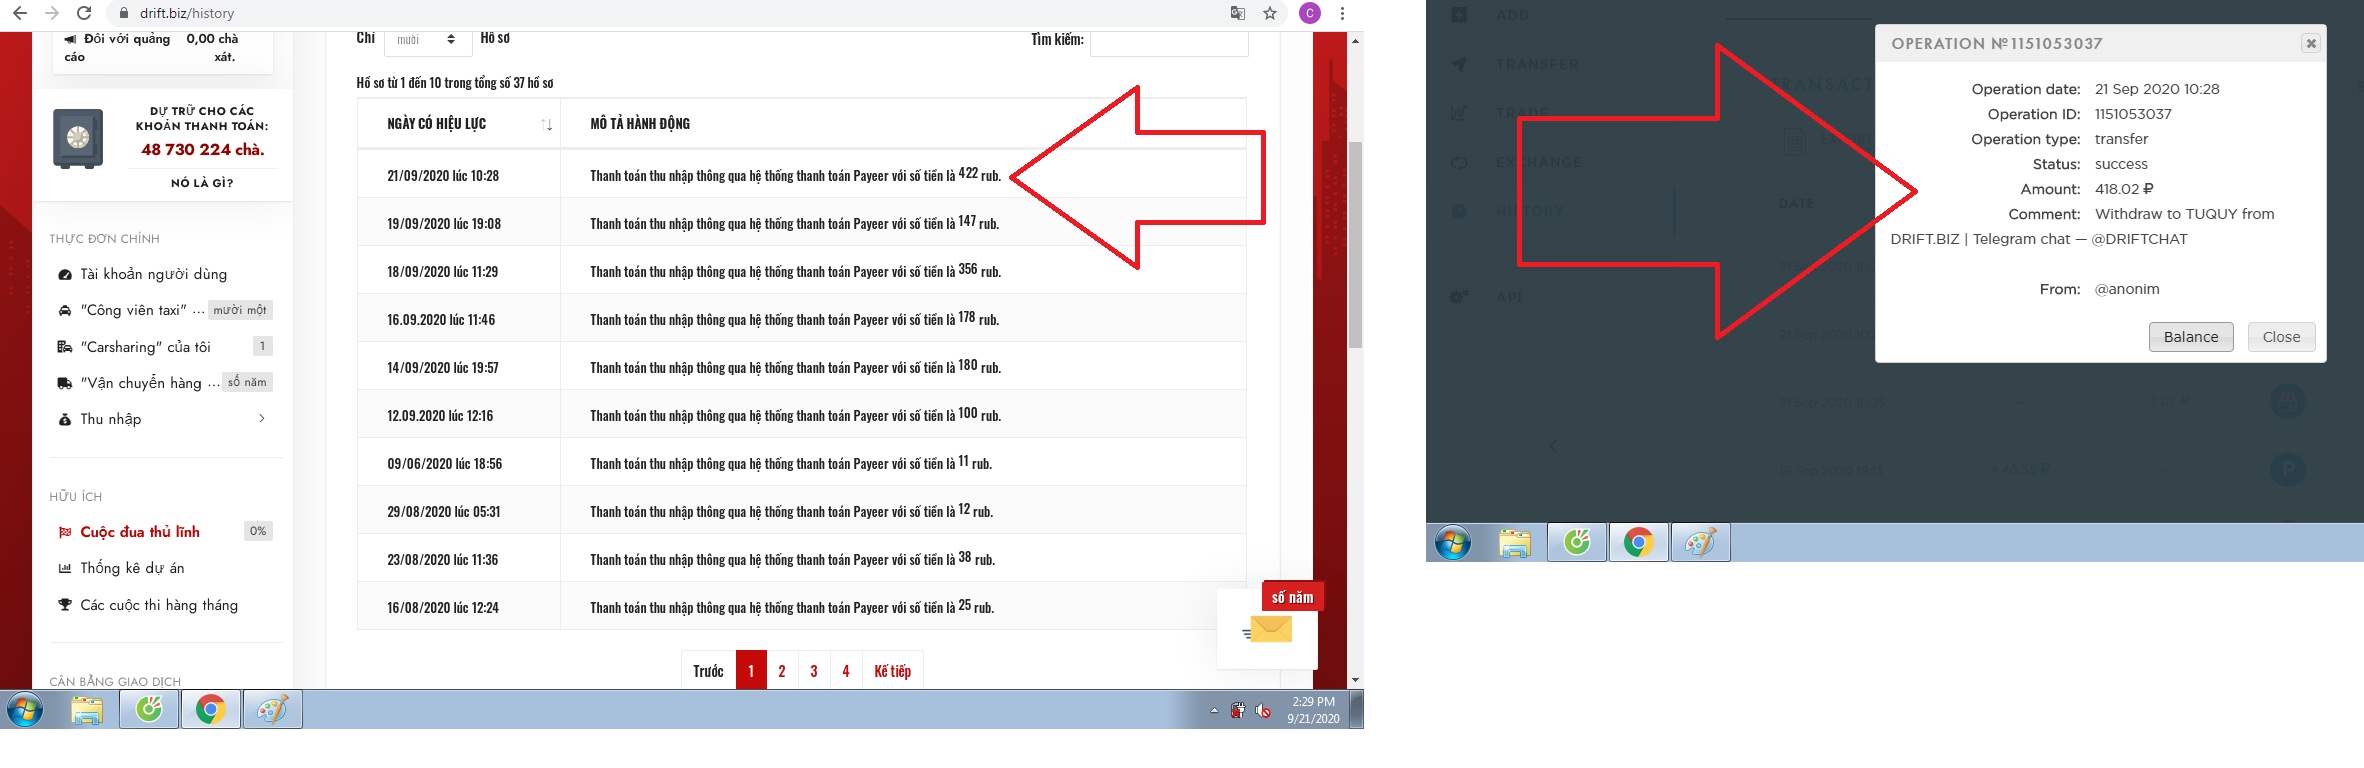Go to page 2 of the history
Screen dimensions: 2364x768
[x=782, y=671]
